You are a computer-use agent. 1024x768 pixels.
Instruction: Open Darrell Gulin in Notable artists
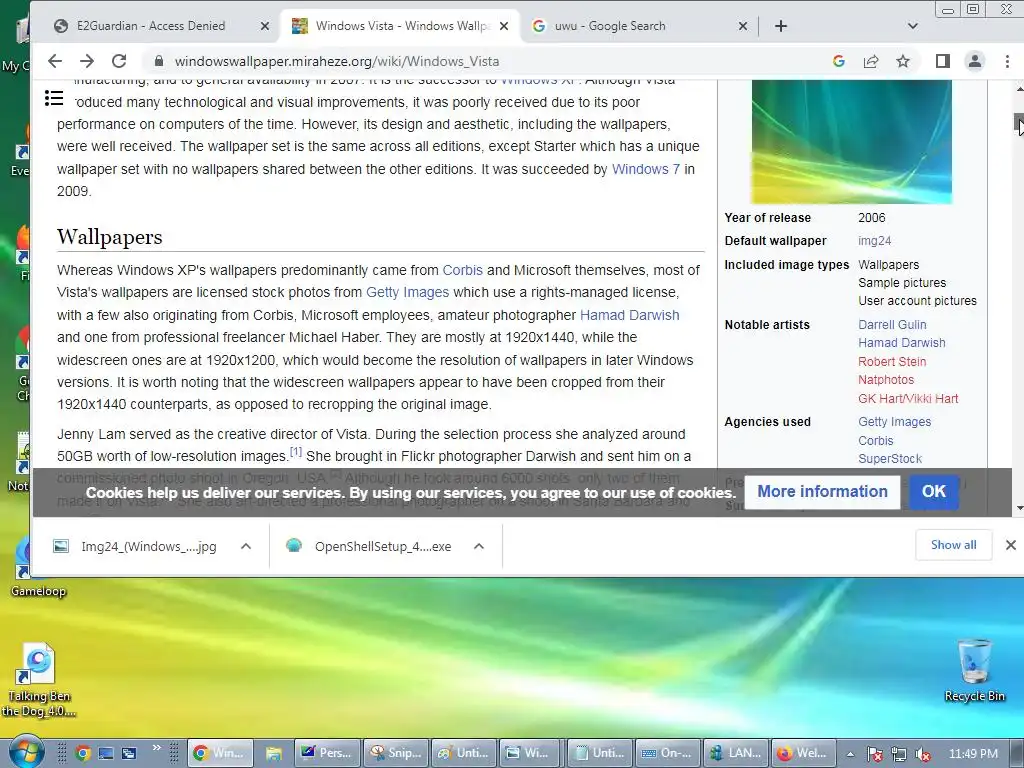click(892, 325)
